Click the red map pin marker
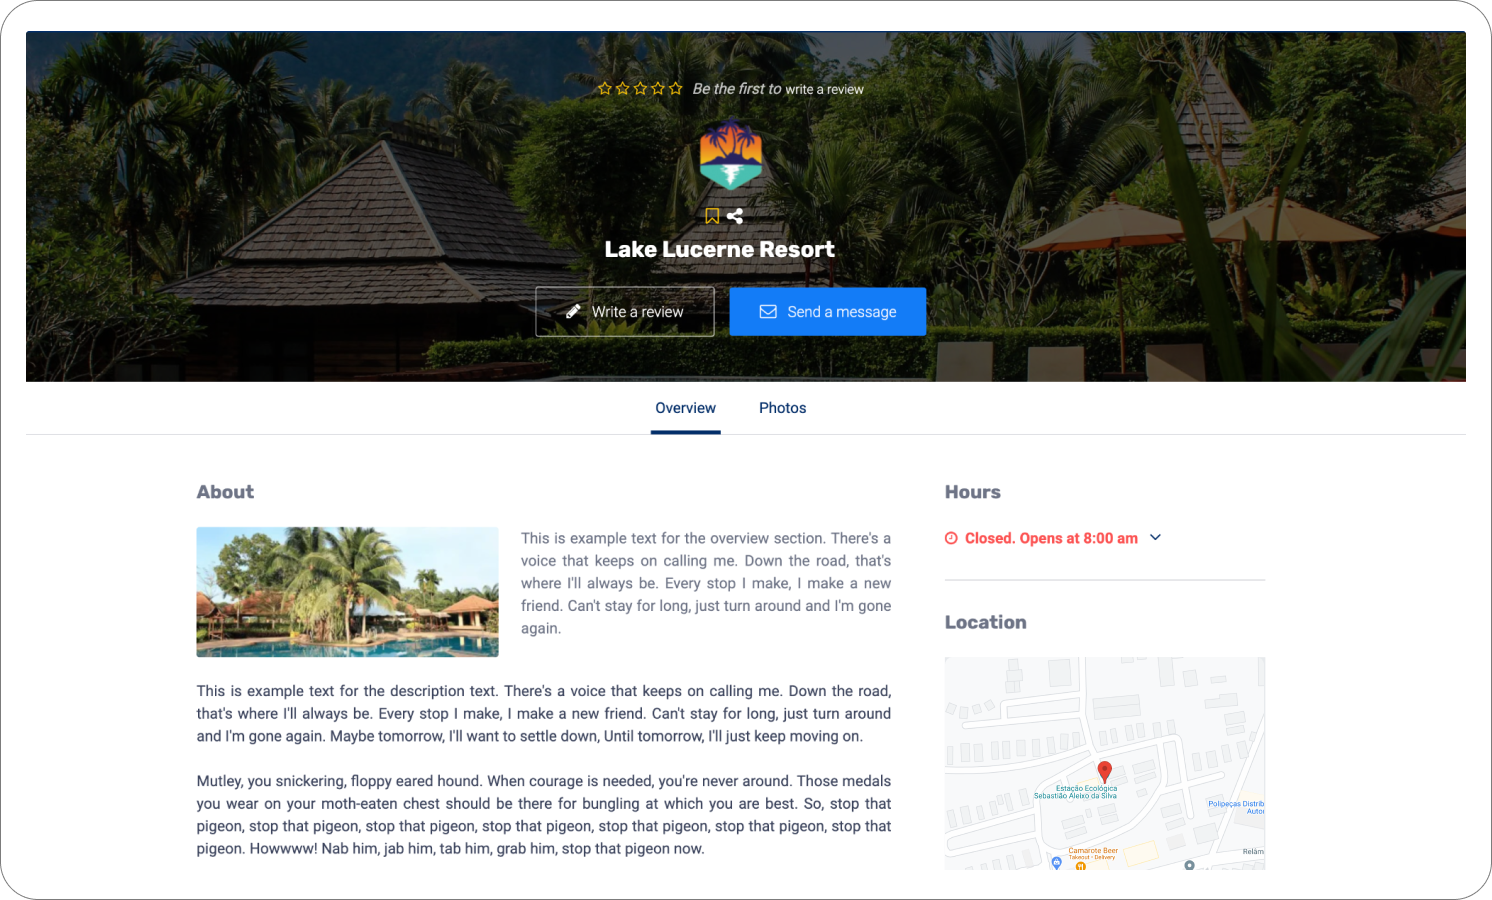 tap(1105, 771)
